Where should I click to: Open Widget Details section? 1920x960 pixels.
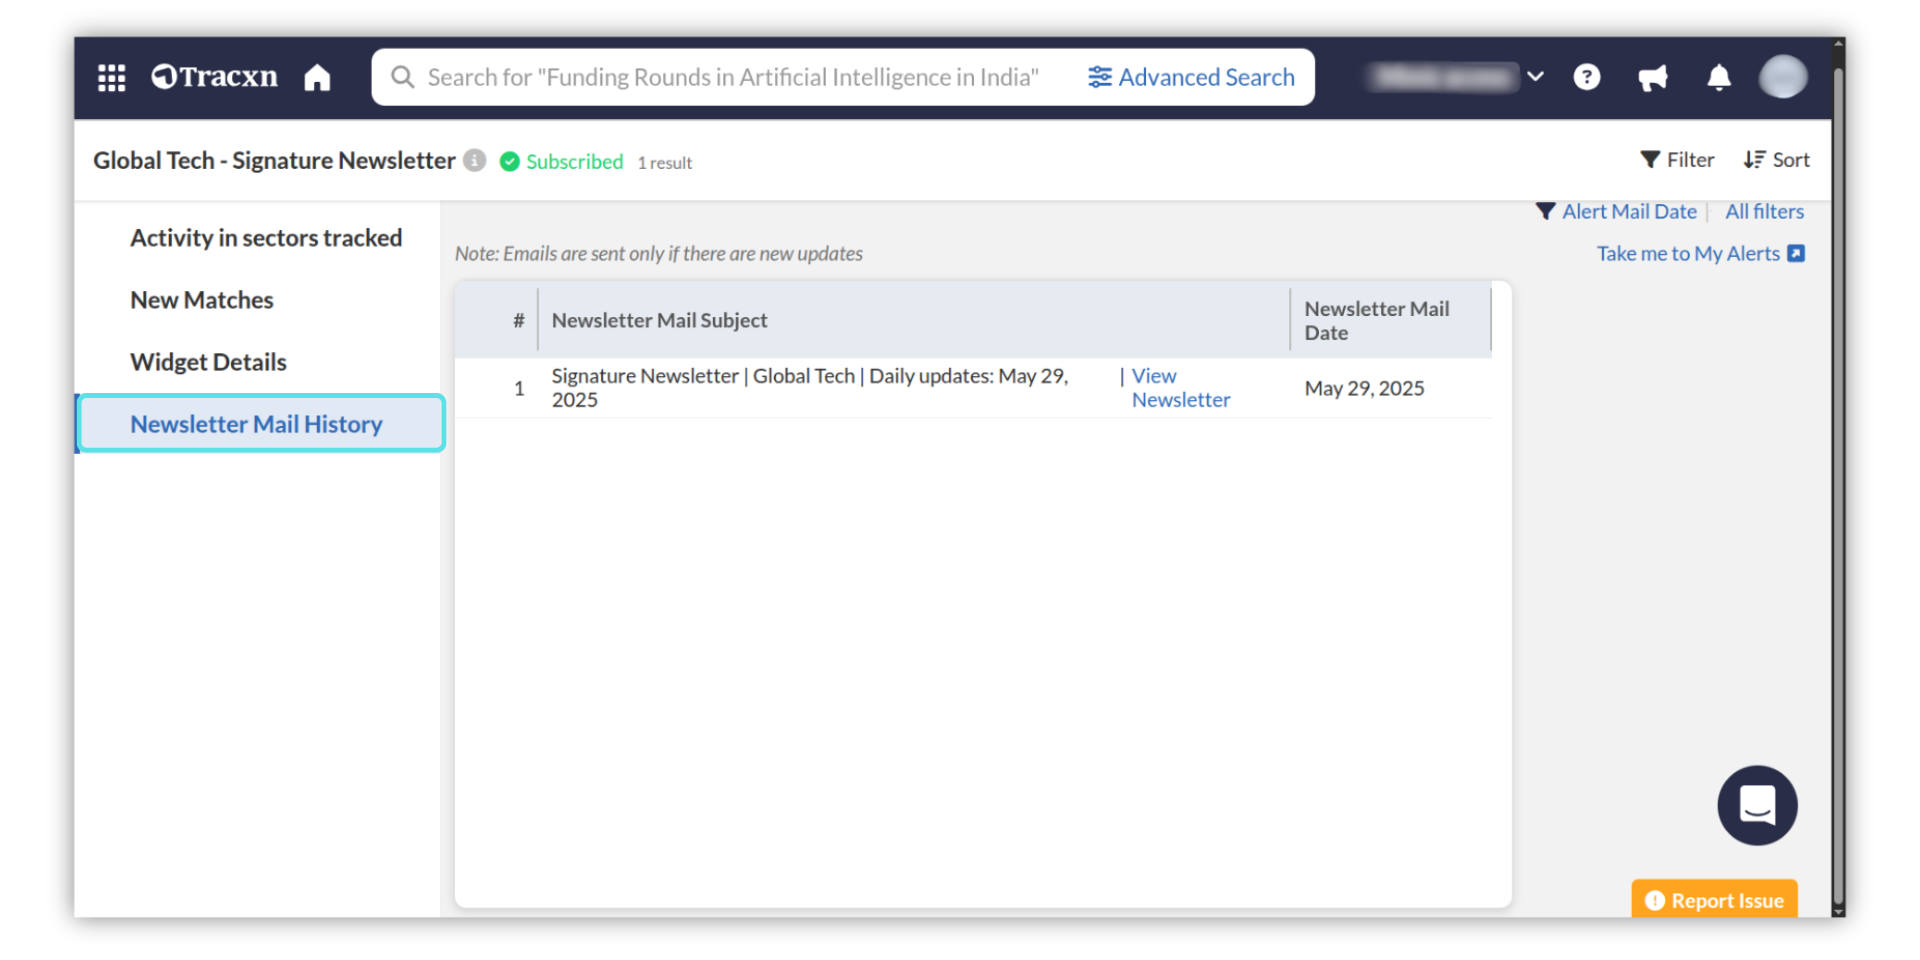coord(208,362)
